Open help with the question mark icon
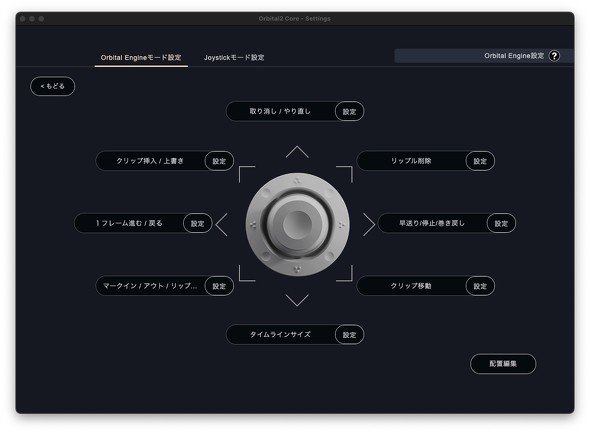 click(x=554, y=56)
